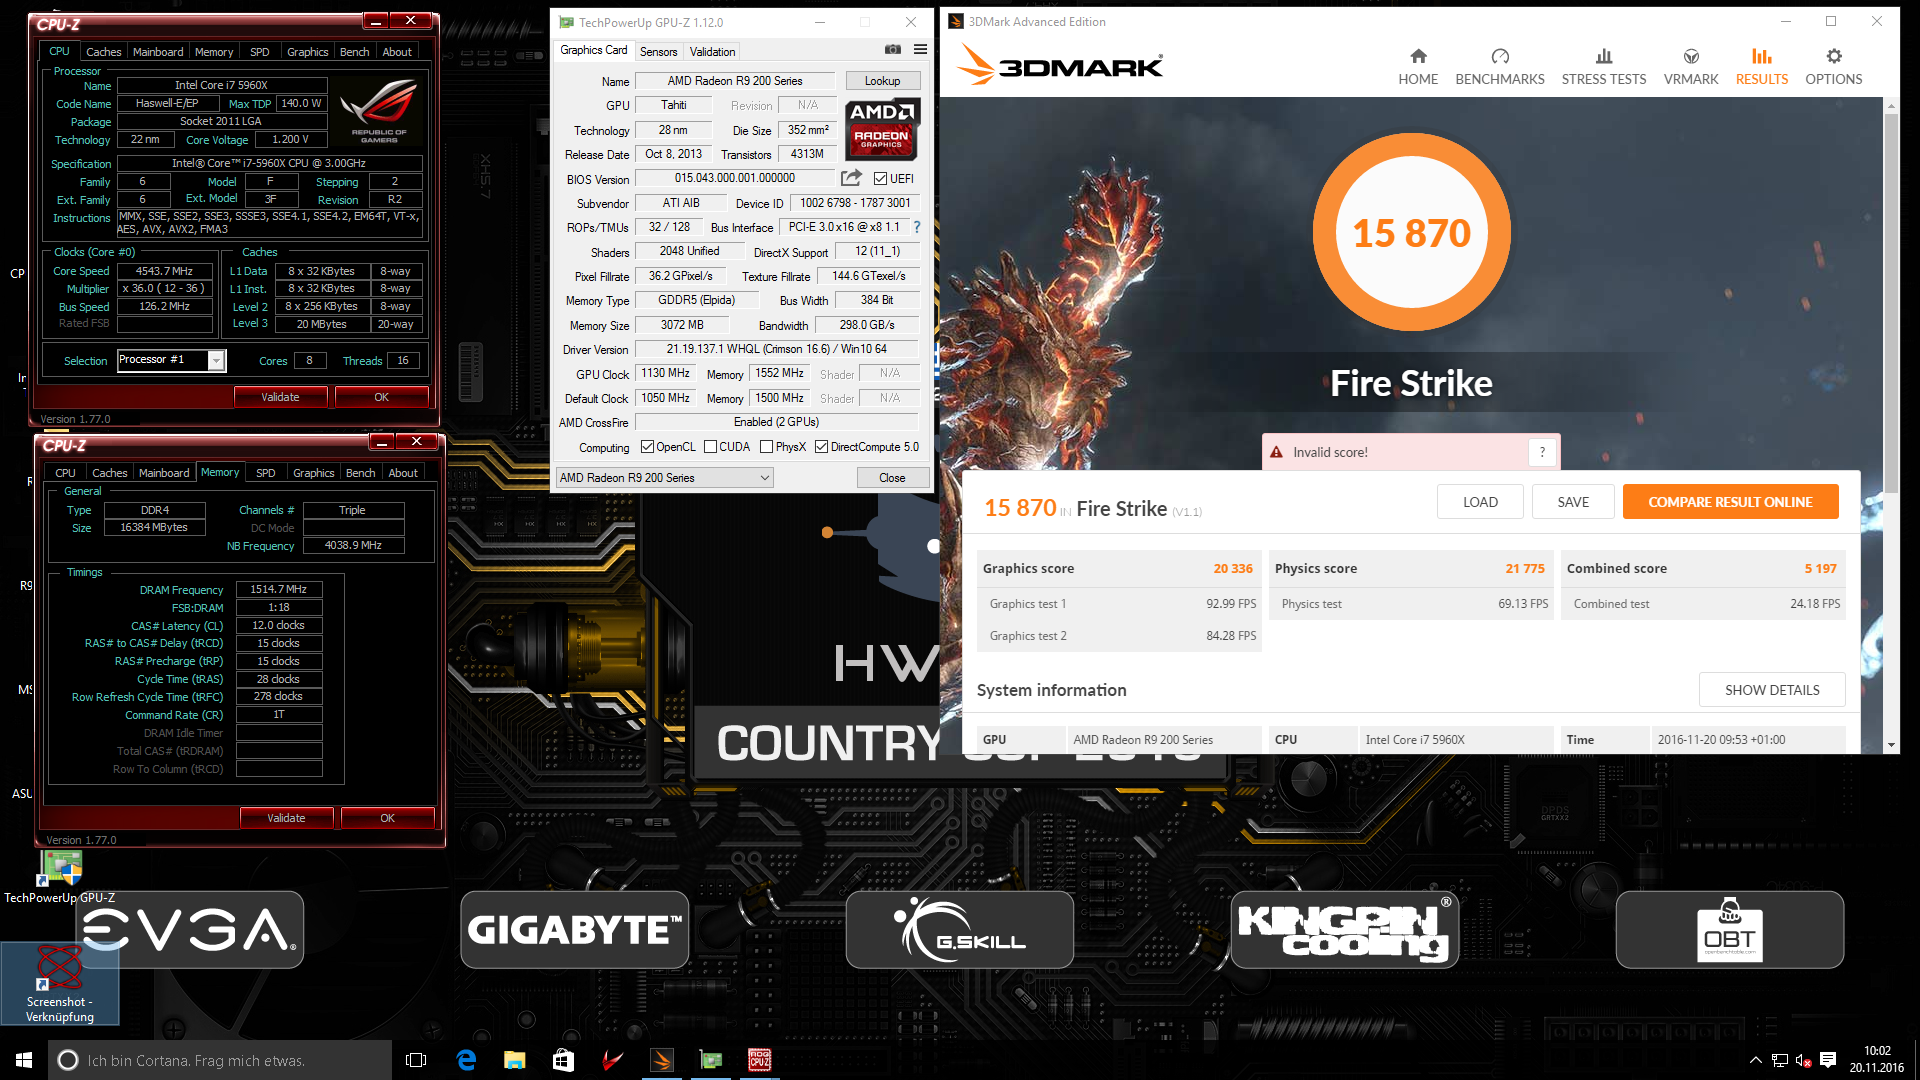Click LOAD in 3DMark results
This screenshot has height=1080, width=1920.
[x=1480, y=502]
